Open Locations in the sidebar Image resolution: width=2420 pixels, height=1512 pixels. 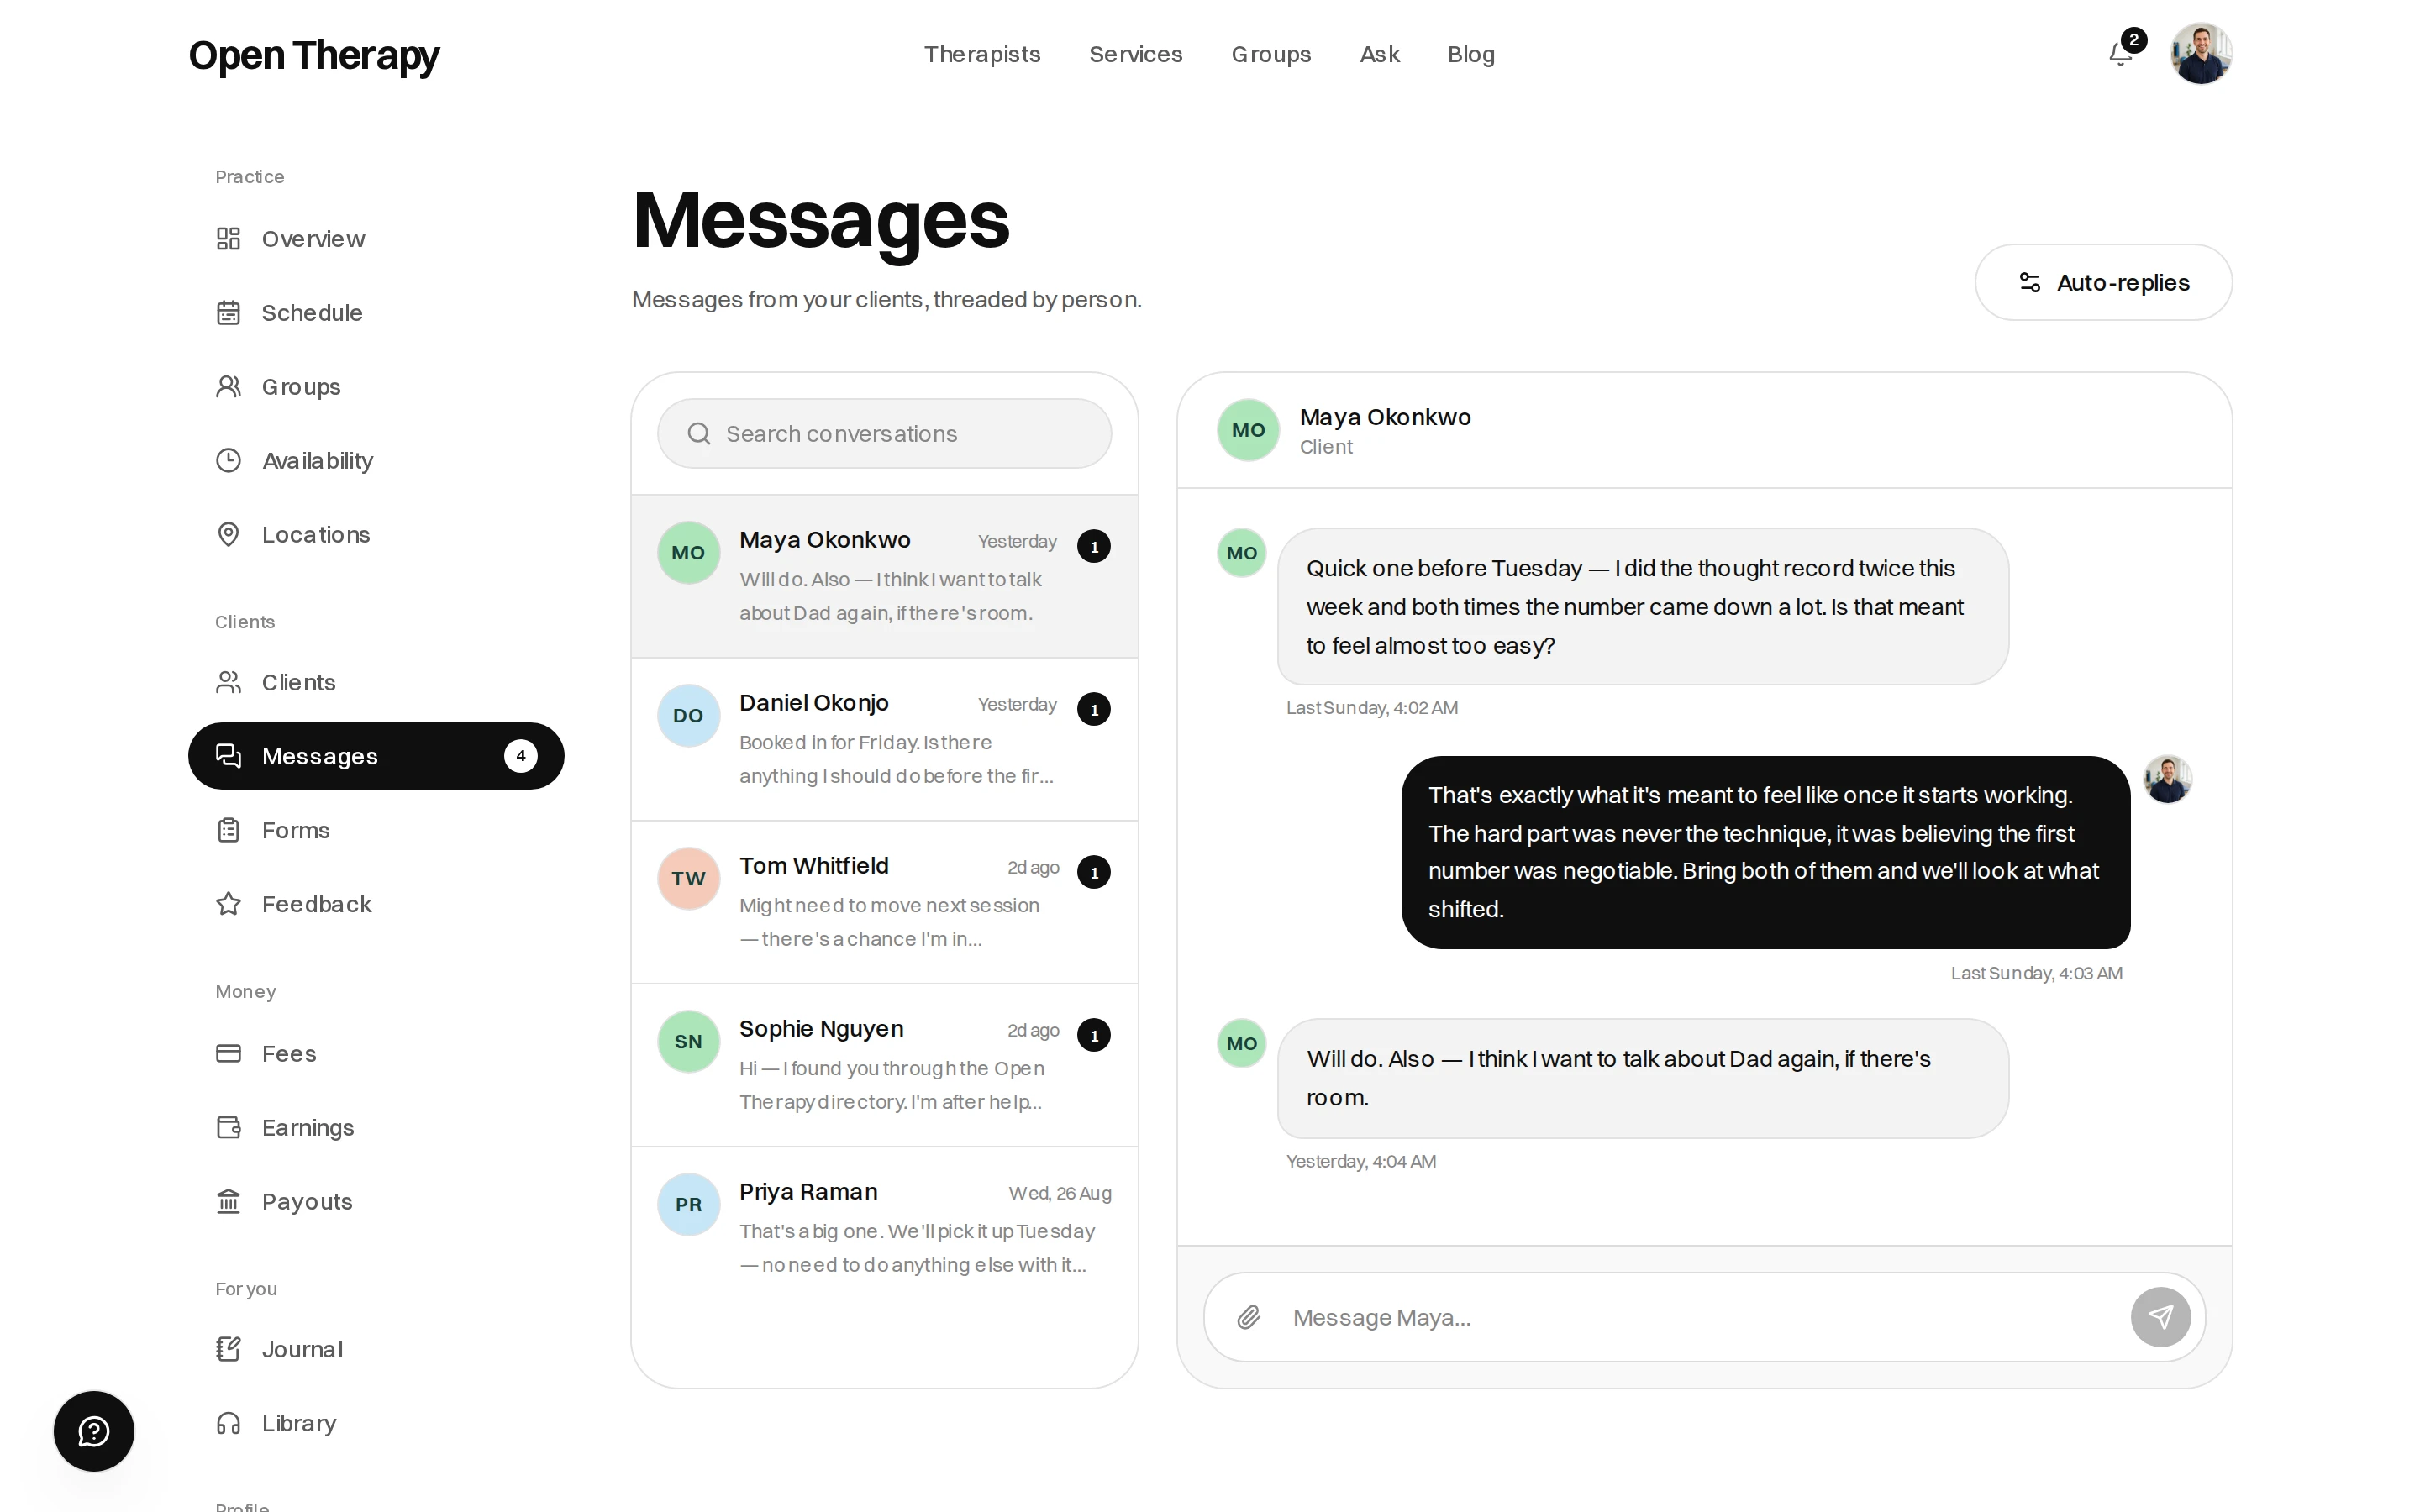tap(376, 535)
